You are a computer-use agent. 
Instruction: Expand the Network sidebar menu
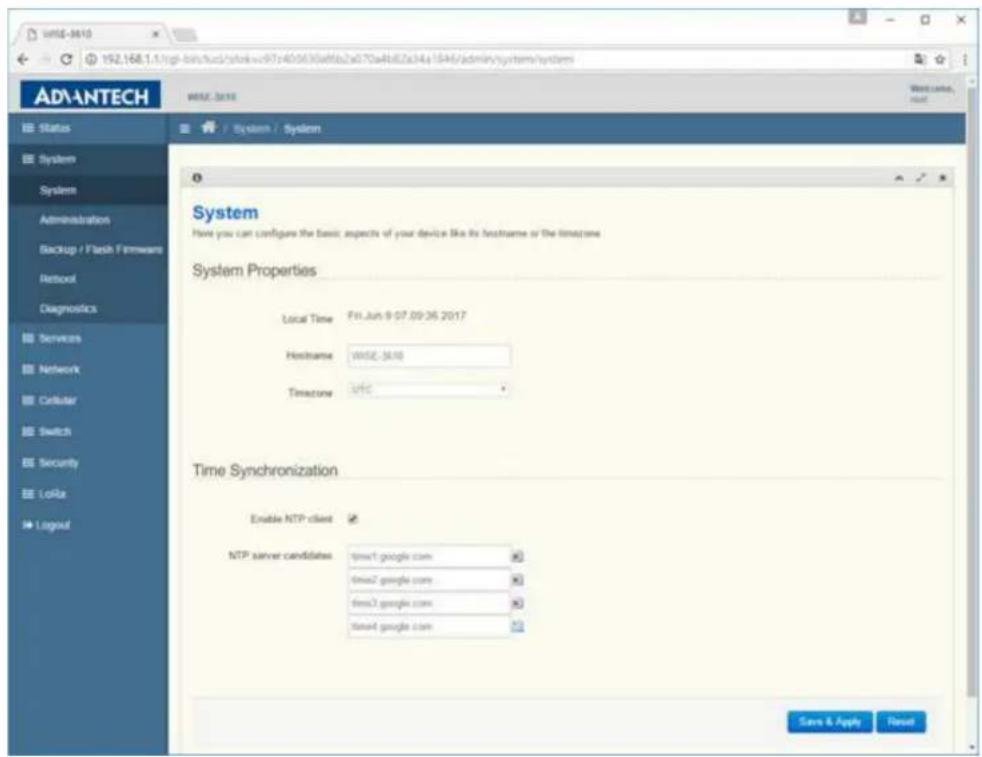pos(88,369)
